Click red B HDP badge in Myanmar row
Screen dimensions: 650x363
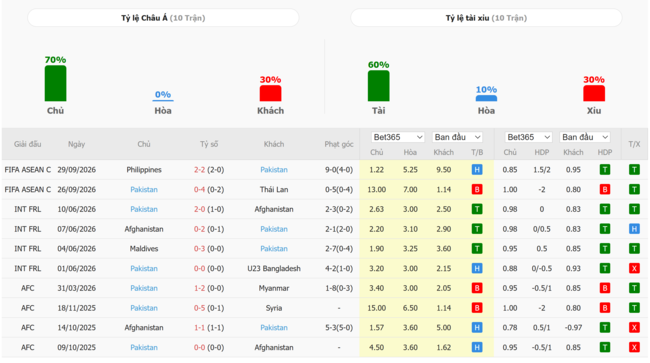[605, 288]
